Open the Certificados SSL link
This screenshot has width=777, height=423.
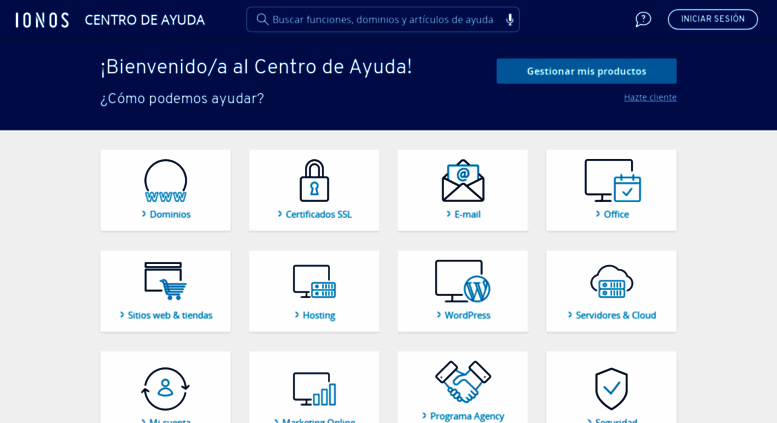(x=314, y=214)
